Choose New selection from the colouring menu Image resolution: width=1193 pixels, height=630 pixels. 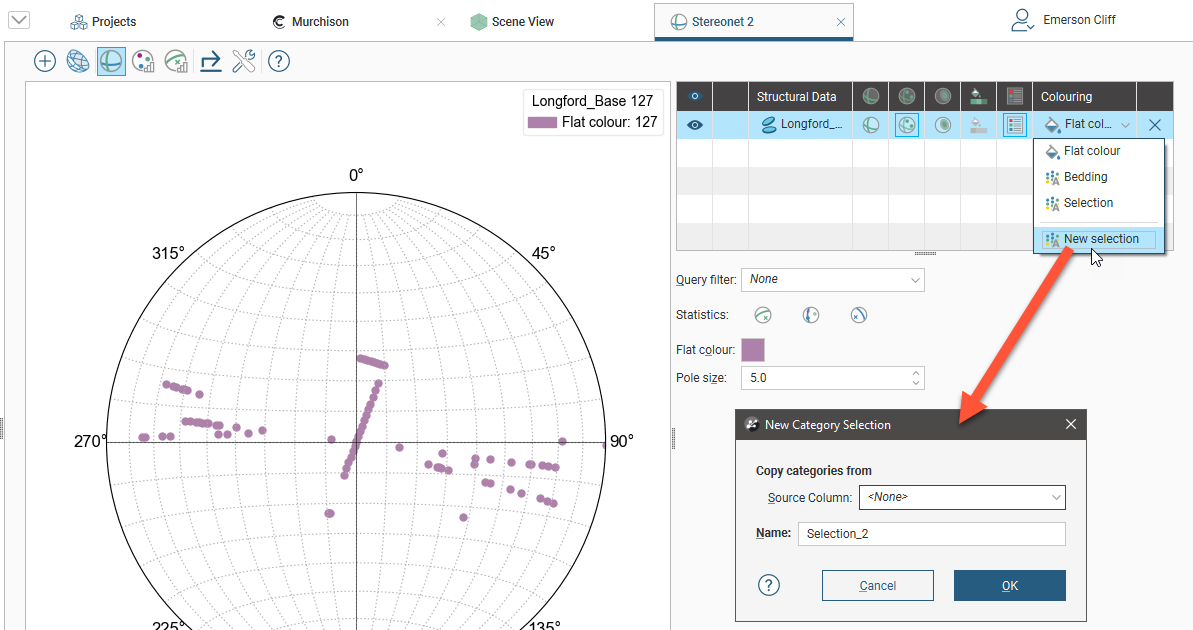click(x=1099, y=239)
